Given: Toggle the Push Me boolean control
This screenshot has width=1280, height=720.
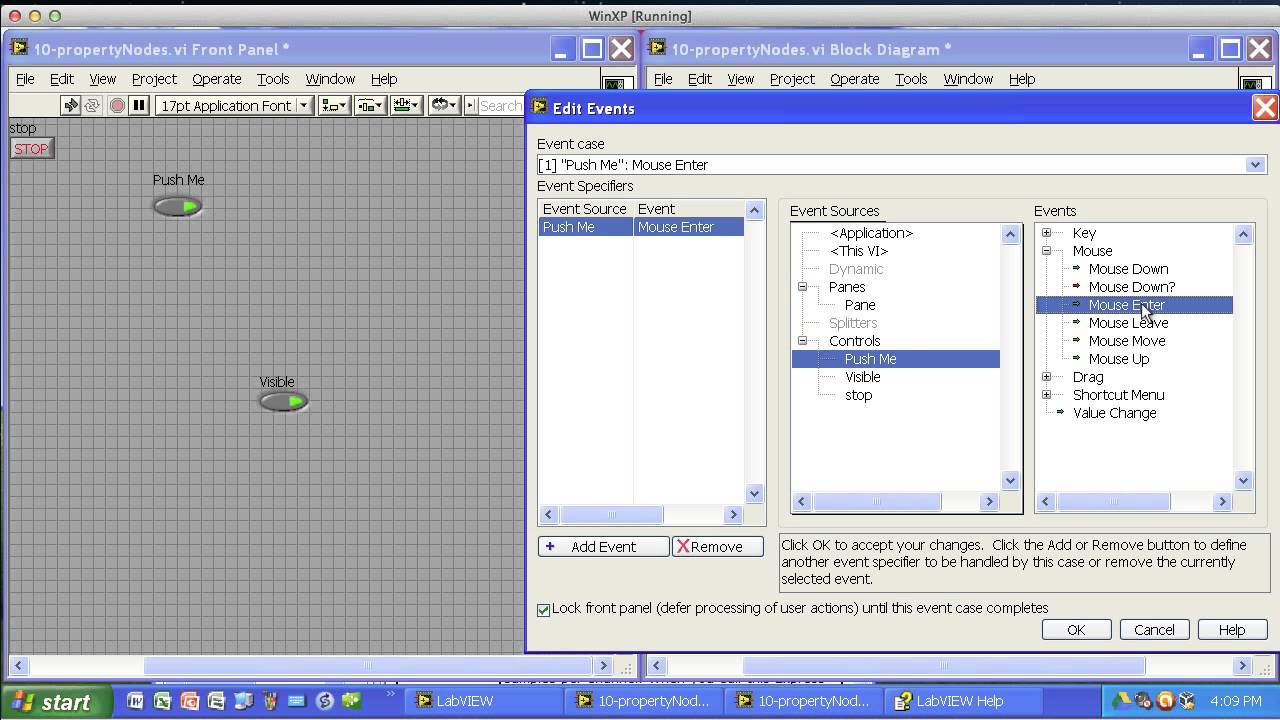Looking at the screenshot, I should pos(177,206).
